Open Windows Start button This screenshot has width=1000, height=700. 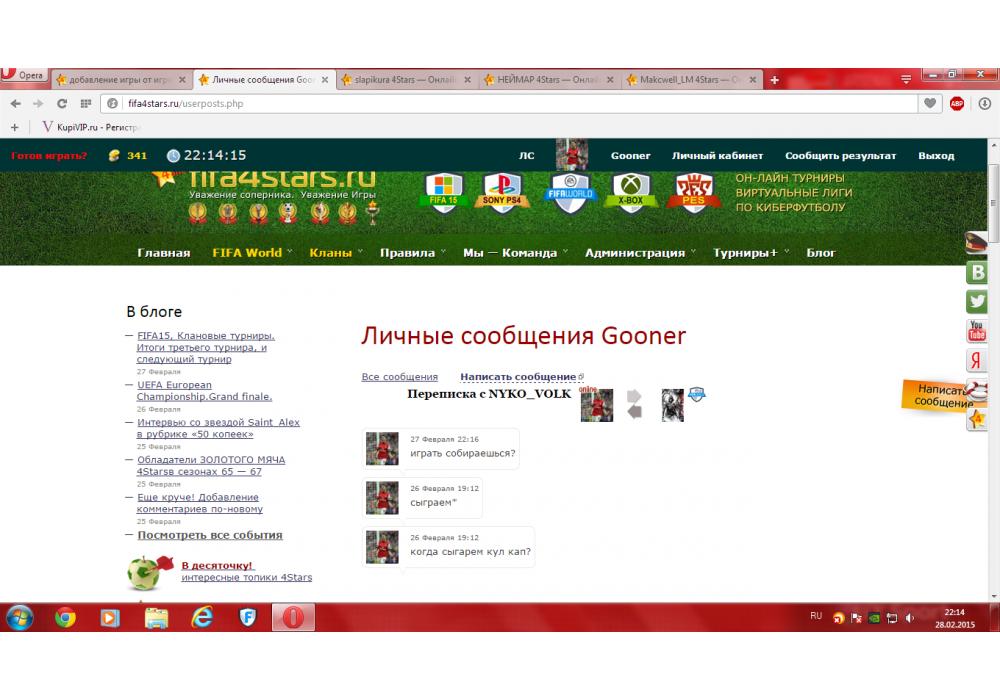19,617
